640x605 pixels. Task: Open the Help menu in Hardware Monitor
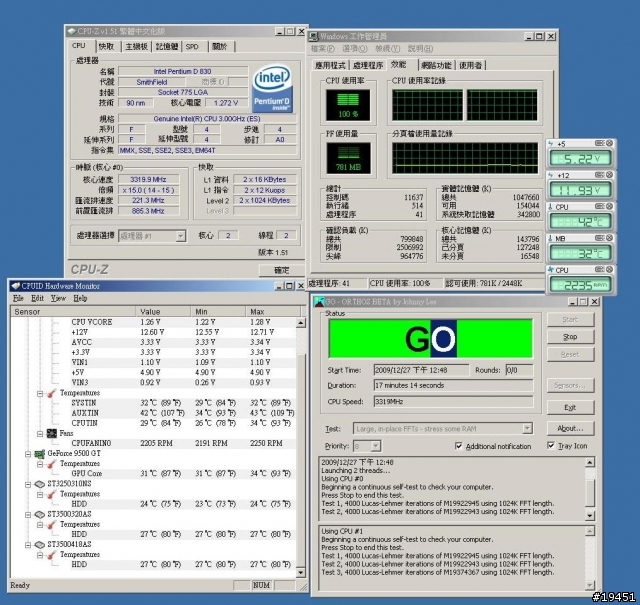80,298
